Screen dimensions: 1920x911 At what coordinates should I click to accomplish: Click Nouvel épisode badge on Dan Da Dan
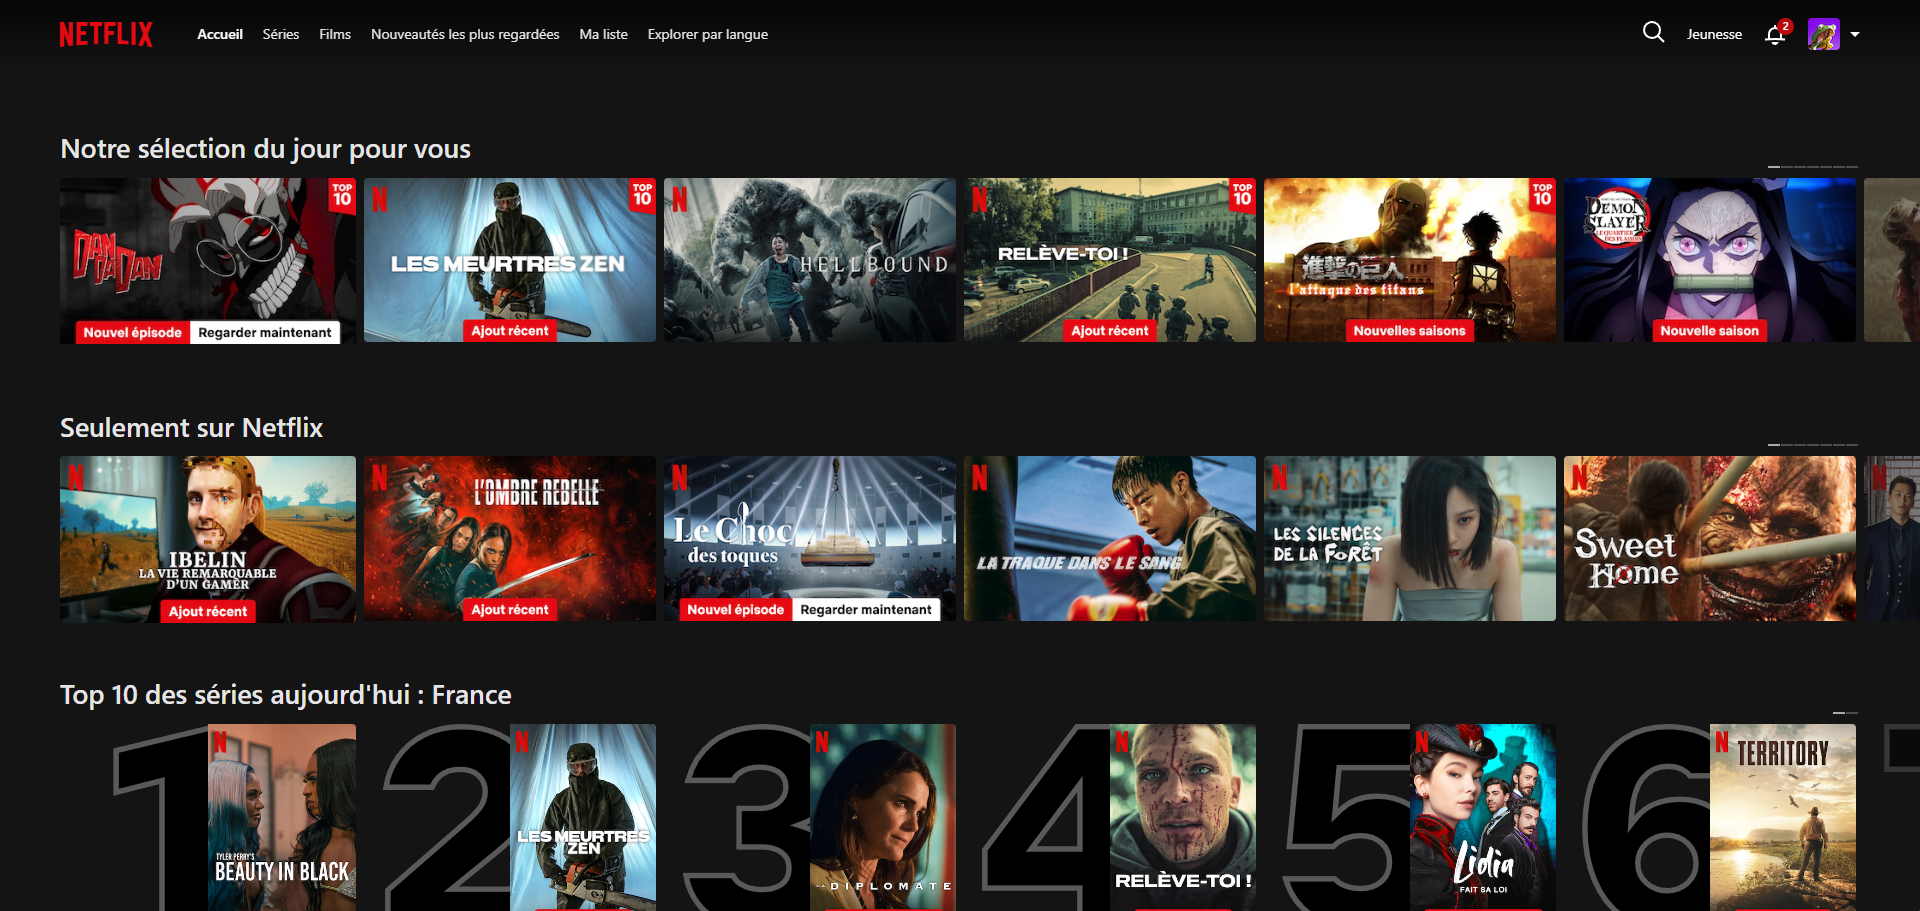pos(133,332)
